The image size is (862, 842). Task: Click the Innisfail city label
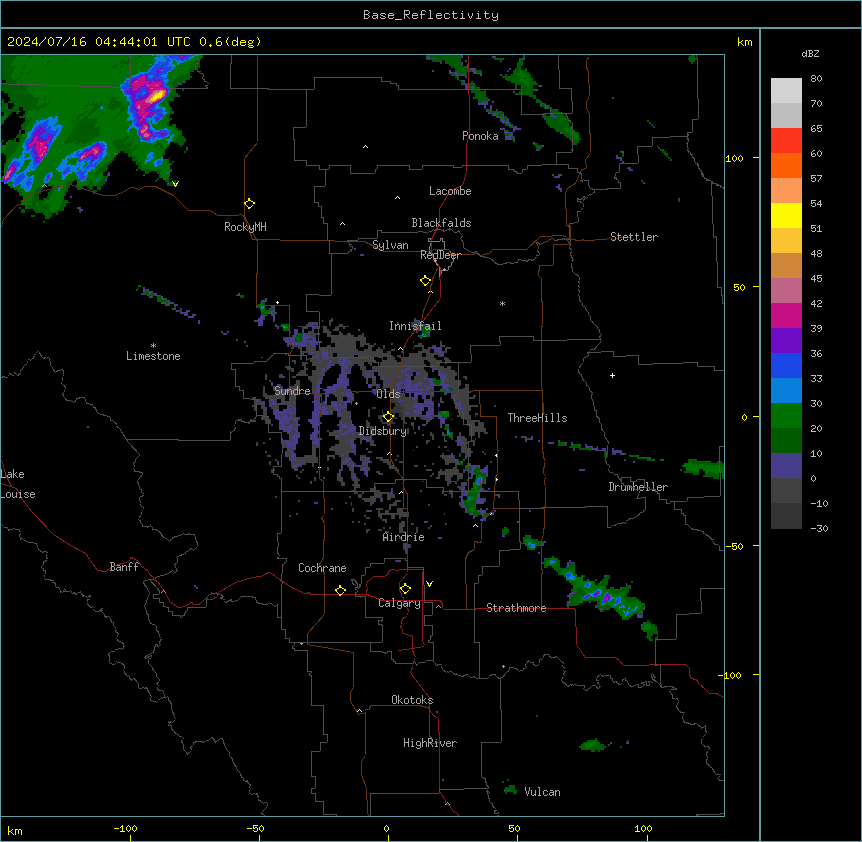click(415, 326)
